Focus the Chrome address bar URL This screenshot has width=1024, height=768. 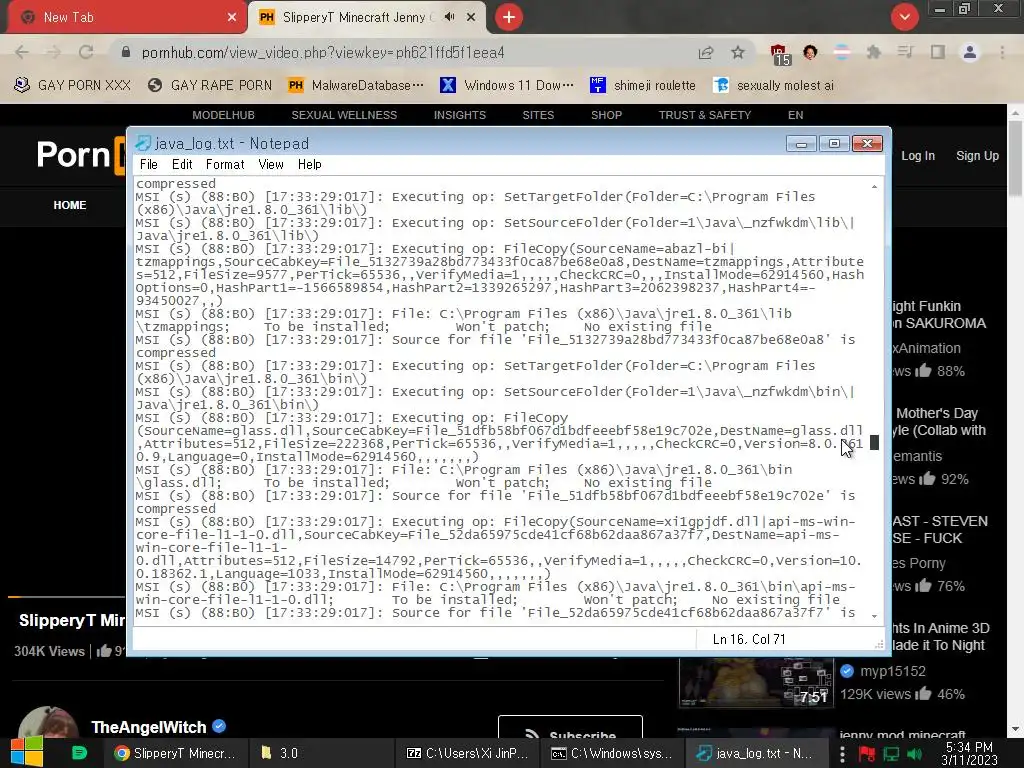click(x=323, y=52)
